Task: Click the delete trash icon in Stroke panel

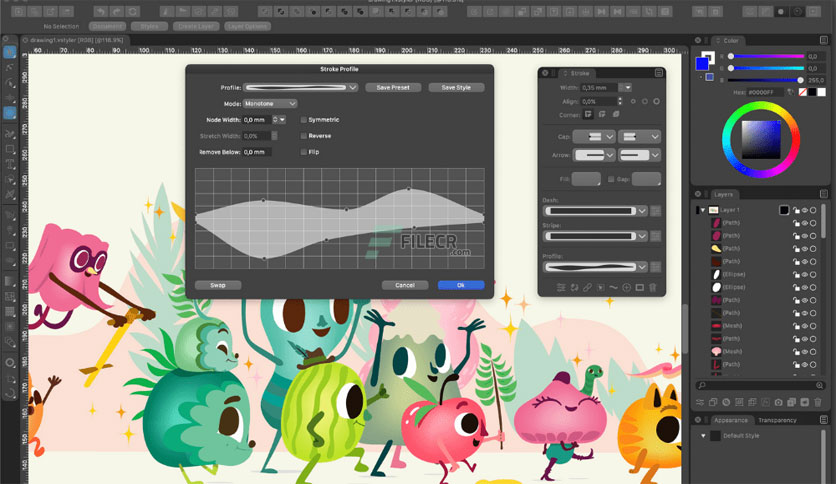Action: click(653, 288)
